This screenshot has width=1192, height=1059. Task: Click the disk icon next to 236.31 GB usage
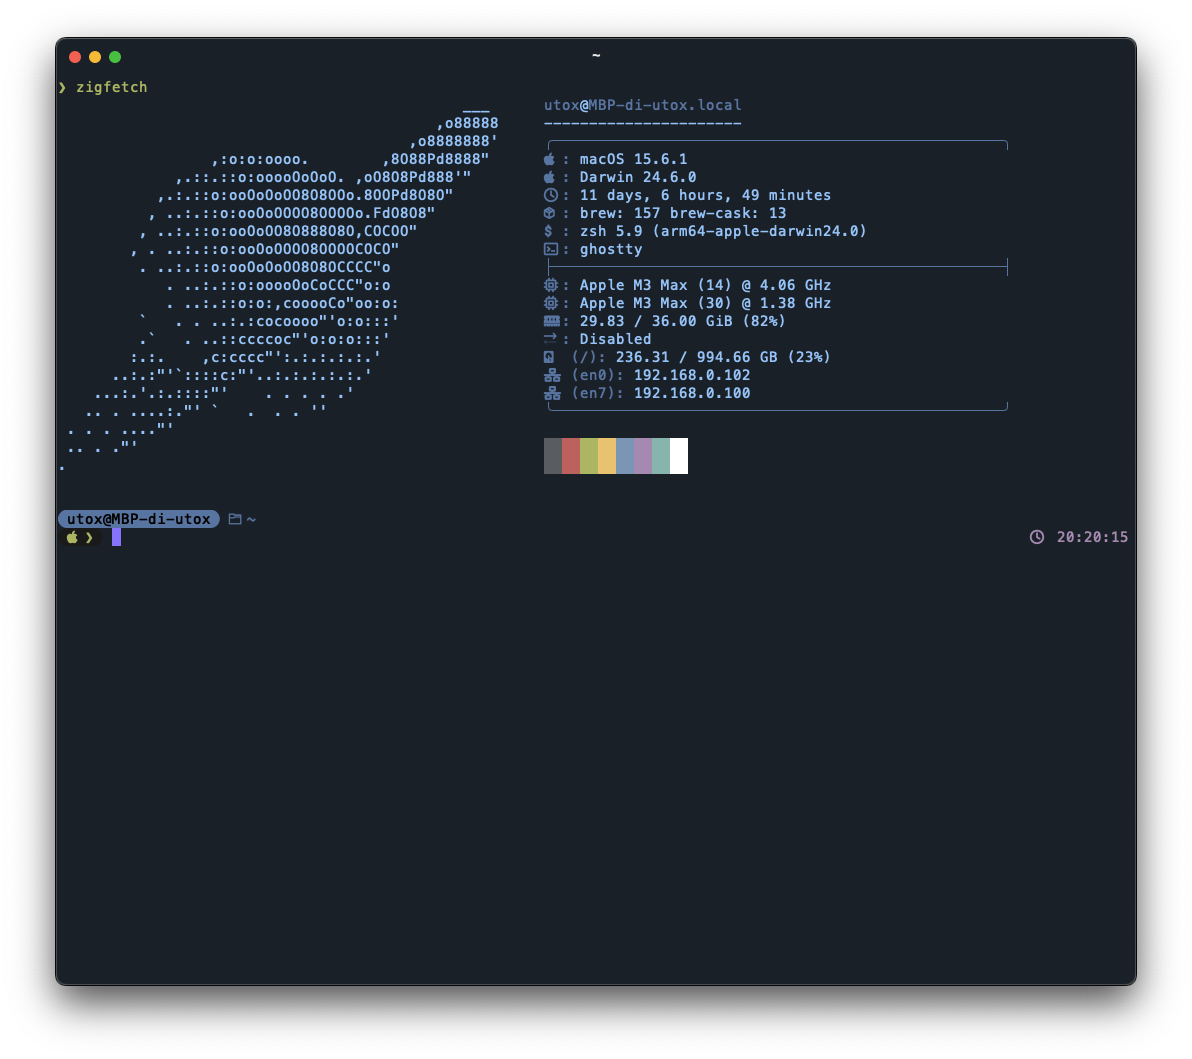549,356
